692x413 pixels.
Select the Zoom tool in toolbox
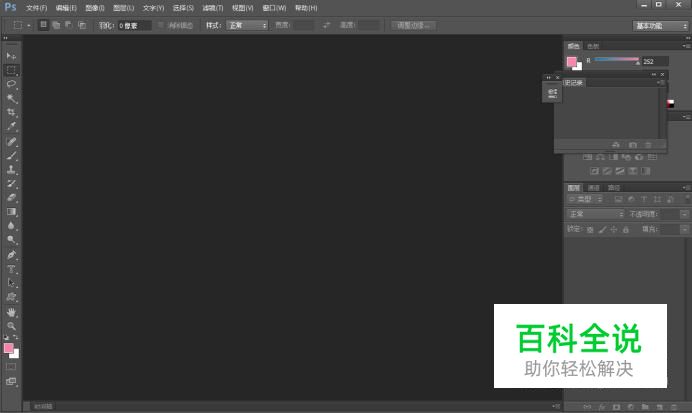click(11, 326)
